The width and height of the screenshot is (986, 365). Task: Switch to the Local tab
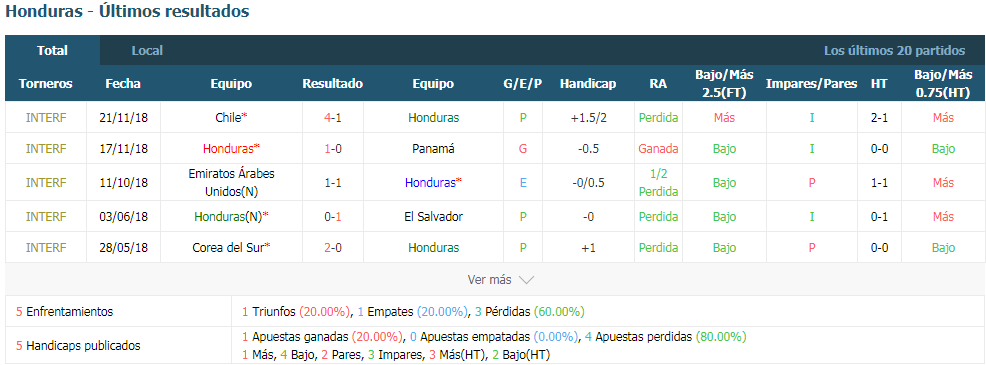point(147,50)
